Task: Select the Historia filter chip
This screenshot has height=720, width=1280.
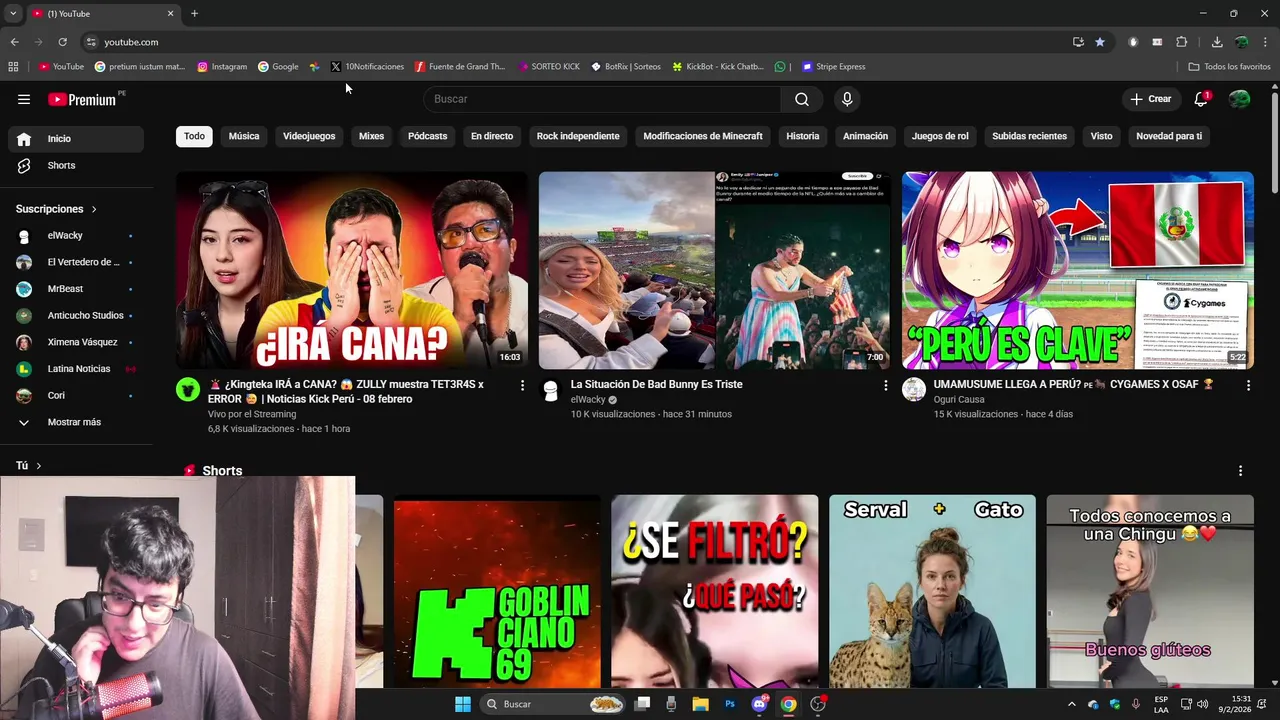Action: [x=803, y=136]
